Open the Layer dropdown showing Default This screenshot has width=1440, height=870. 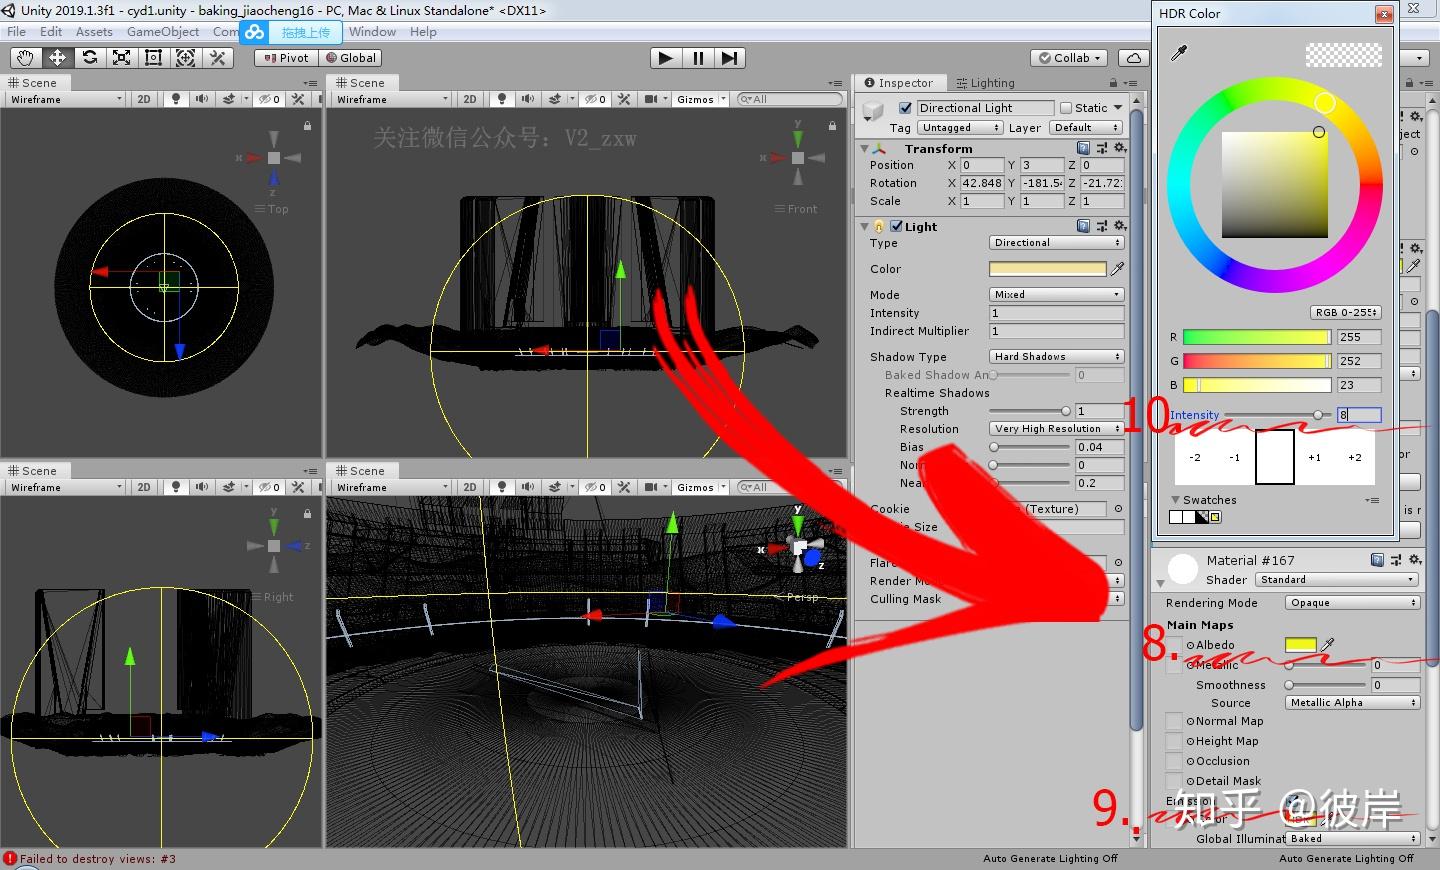(1087, 128)
